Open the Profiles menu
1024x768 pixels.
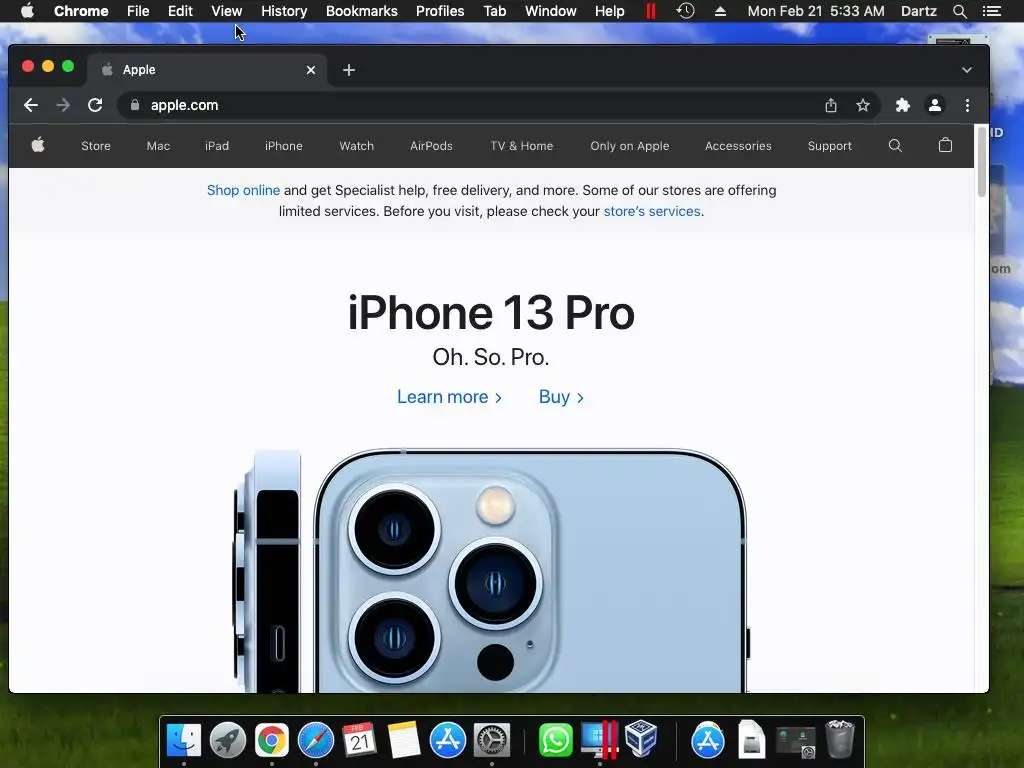coord(440,11)
